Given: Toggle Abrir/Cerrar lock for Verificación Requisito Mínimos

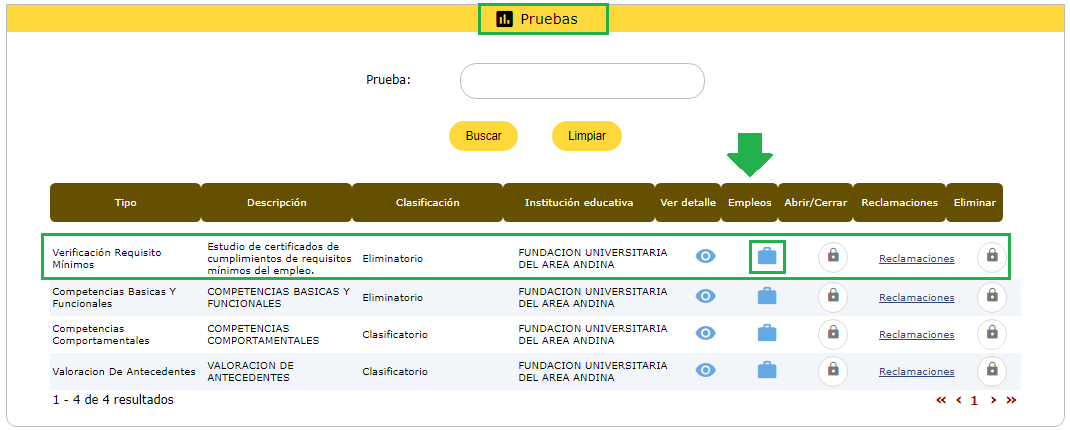Looking at the screenshot, I should 832,257.
